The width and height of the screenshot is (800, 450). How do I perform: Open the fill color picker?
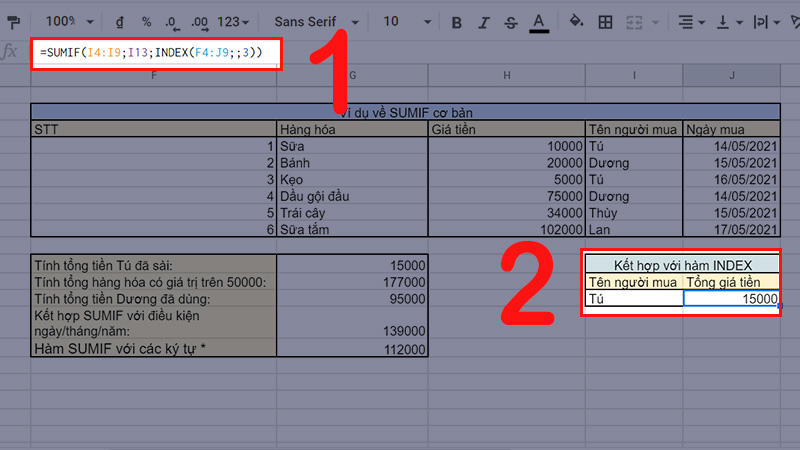576,21
